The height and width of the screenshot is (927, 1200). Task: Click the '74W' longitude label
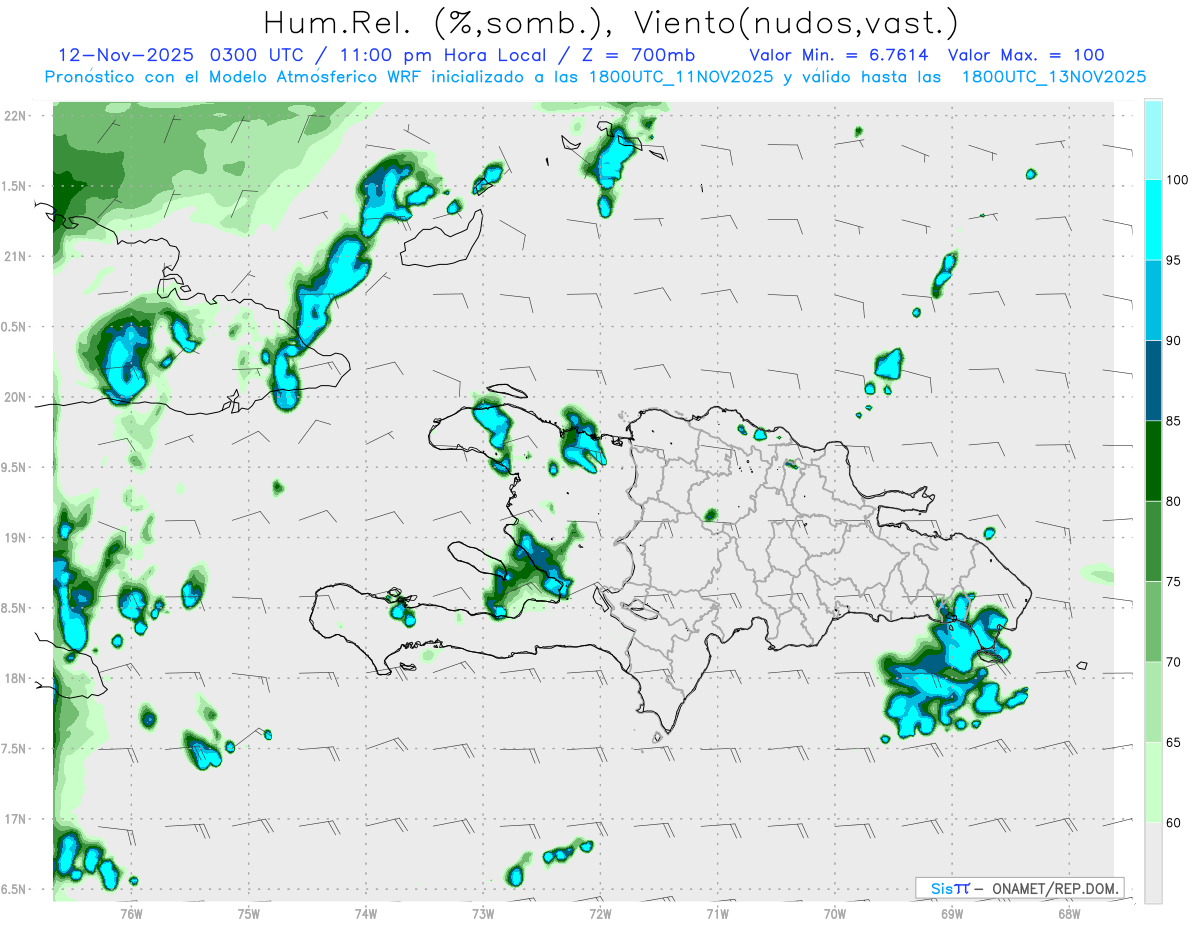tap(365, 912)
